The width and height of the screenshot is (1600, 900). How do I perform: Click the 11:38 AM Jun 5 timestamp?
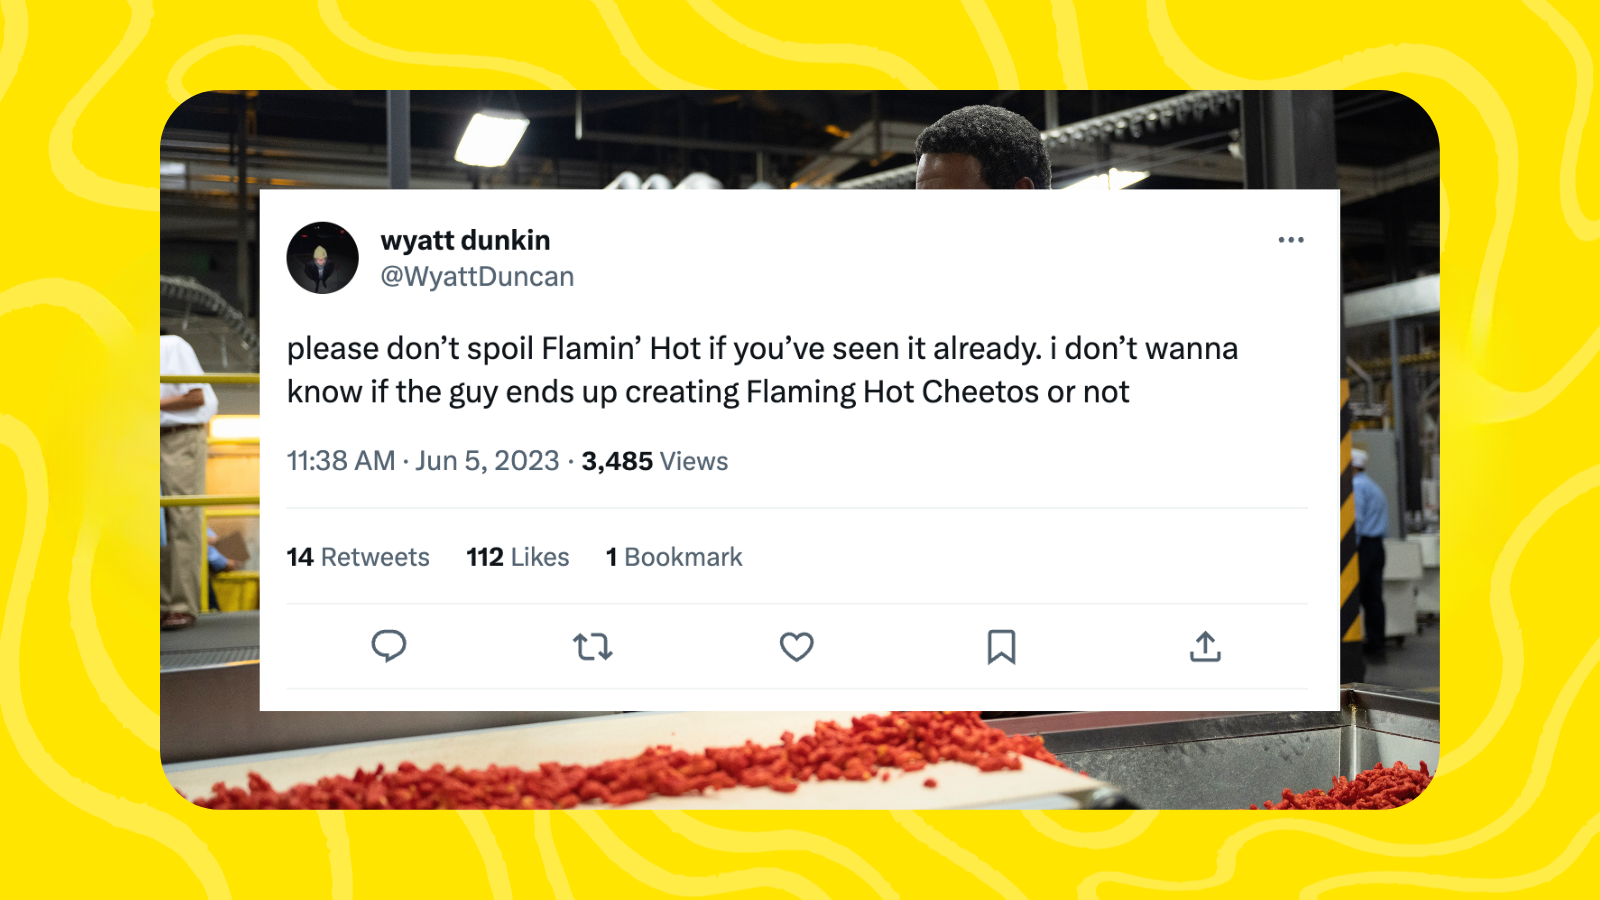[421, 461]
